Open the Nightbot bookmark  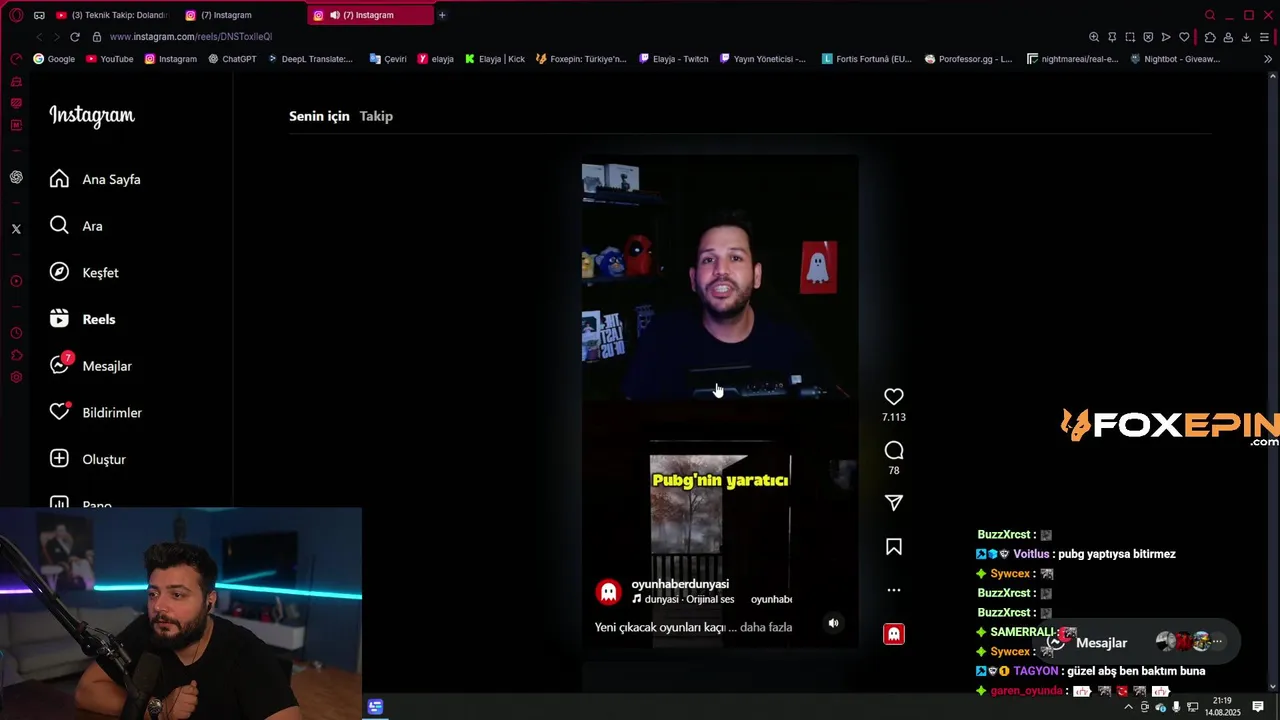(1175, 59)
